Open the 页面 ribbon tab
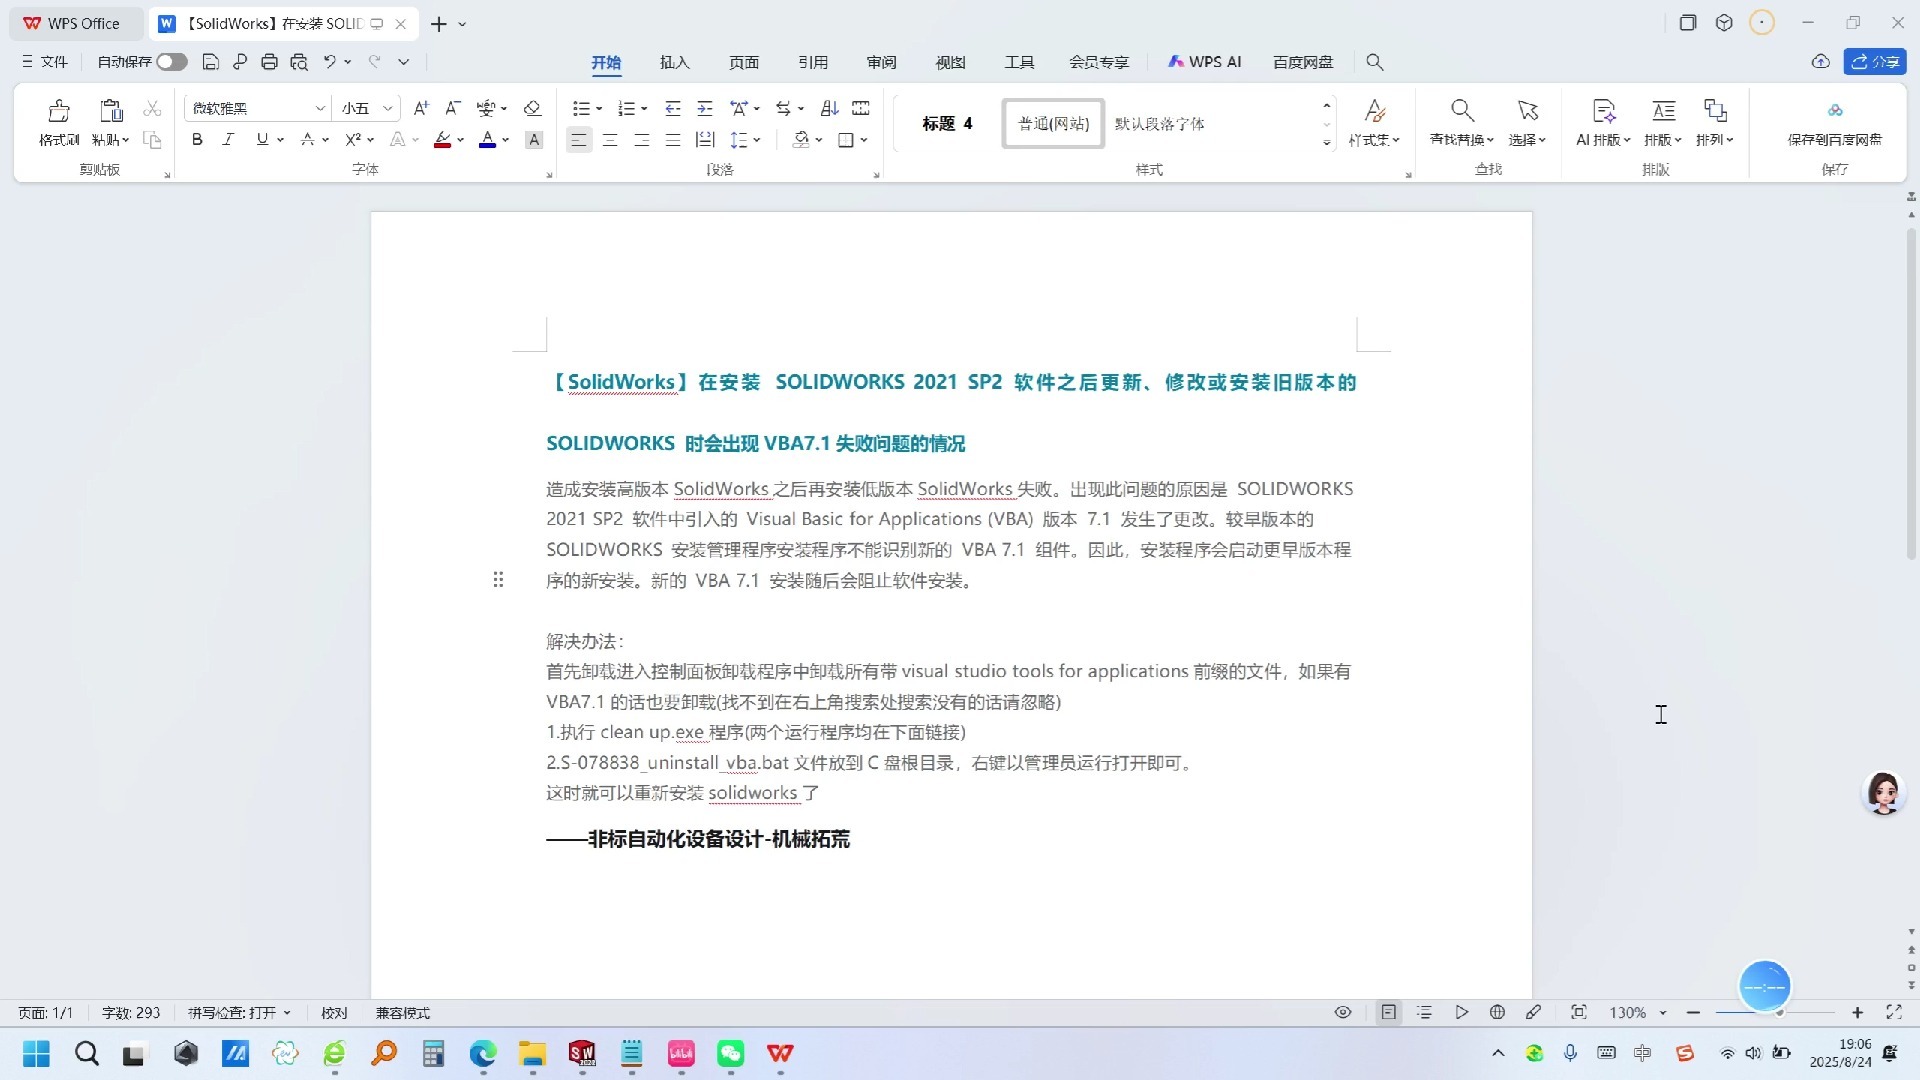The image size is (1920, 1080). (744, 62)
